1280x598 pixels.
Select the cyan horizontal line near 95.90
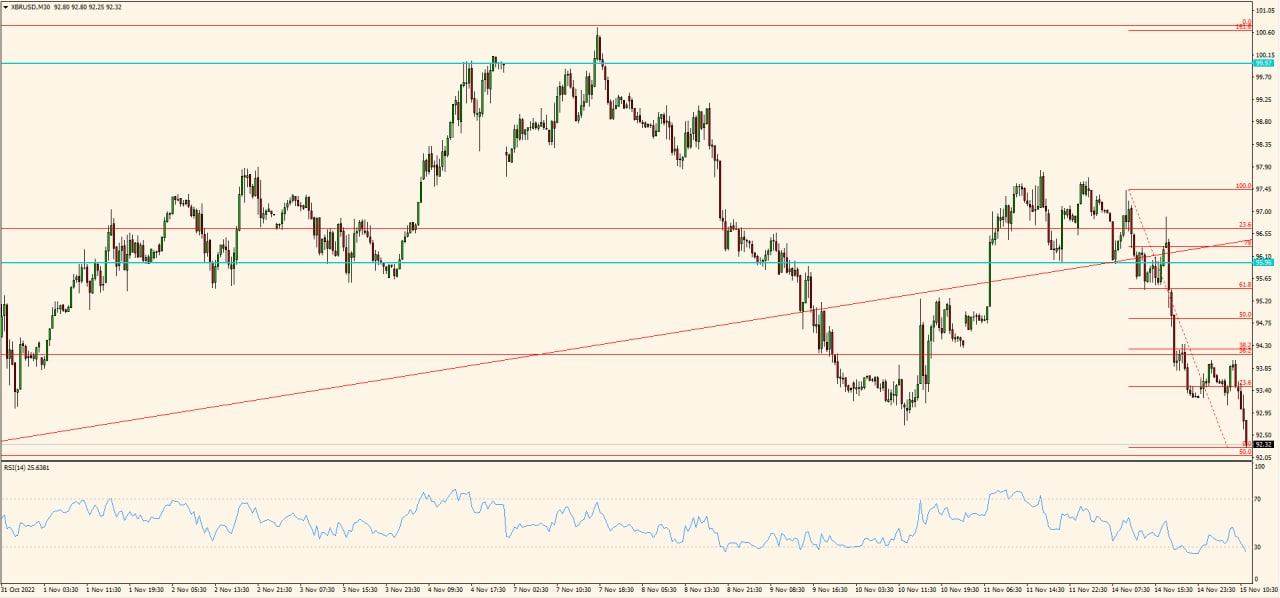(x=600, y=264)
